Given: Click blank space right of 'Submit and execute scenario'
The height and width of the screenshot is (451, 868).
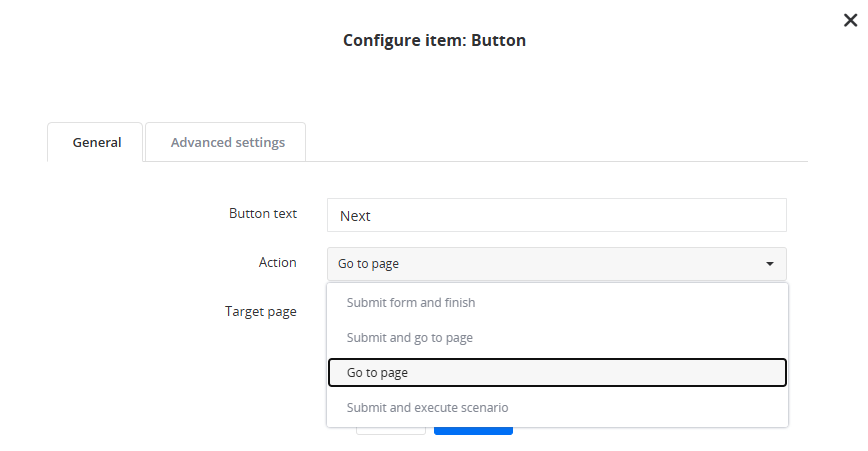Looking at the screenshot, I should [x=650, y=408].
